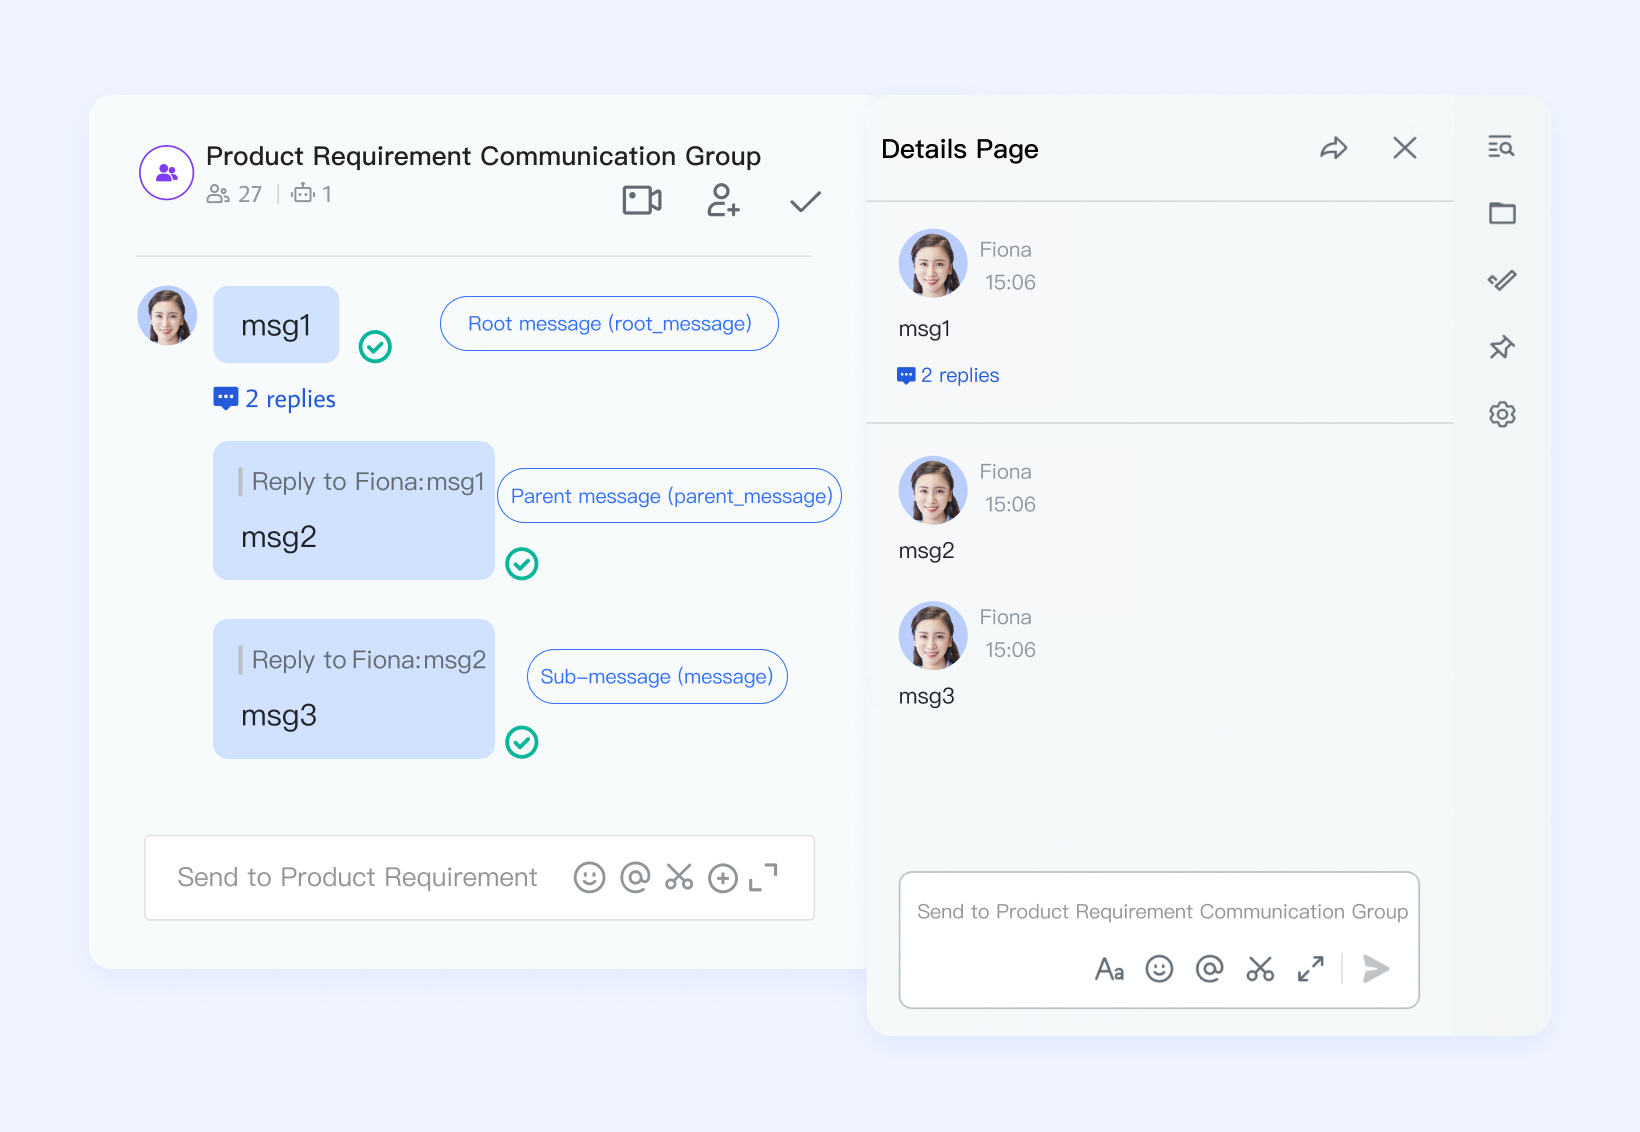Toggle the green check beside msg2 bubble
This screenshot has width=1640, height=1132.
pyautogui.click(x=521, y=564)
